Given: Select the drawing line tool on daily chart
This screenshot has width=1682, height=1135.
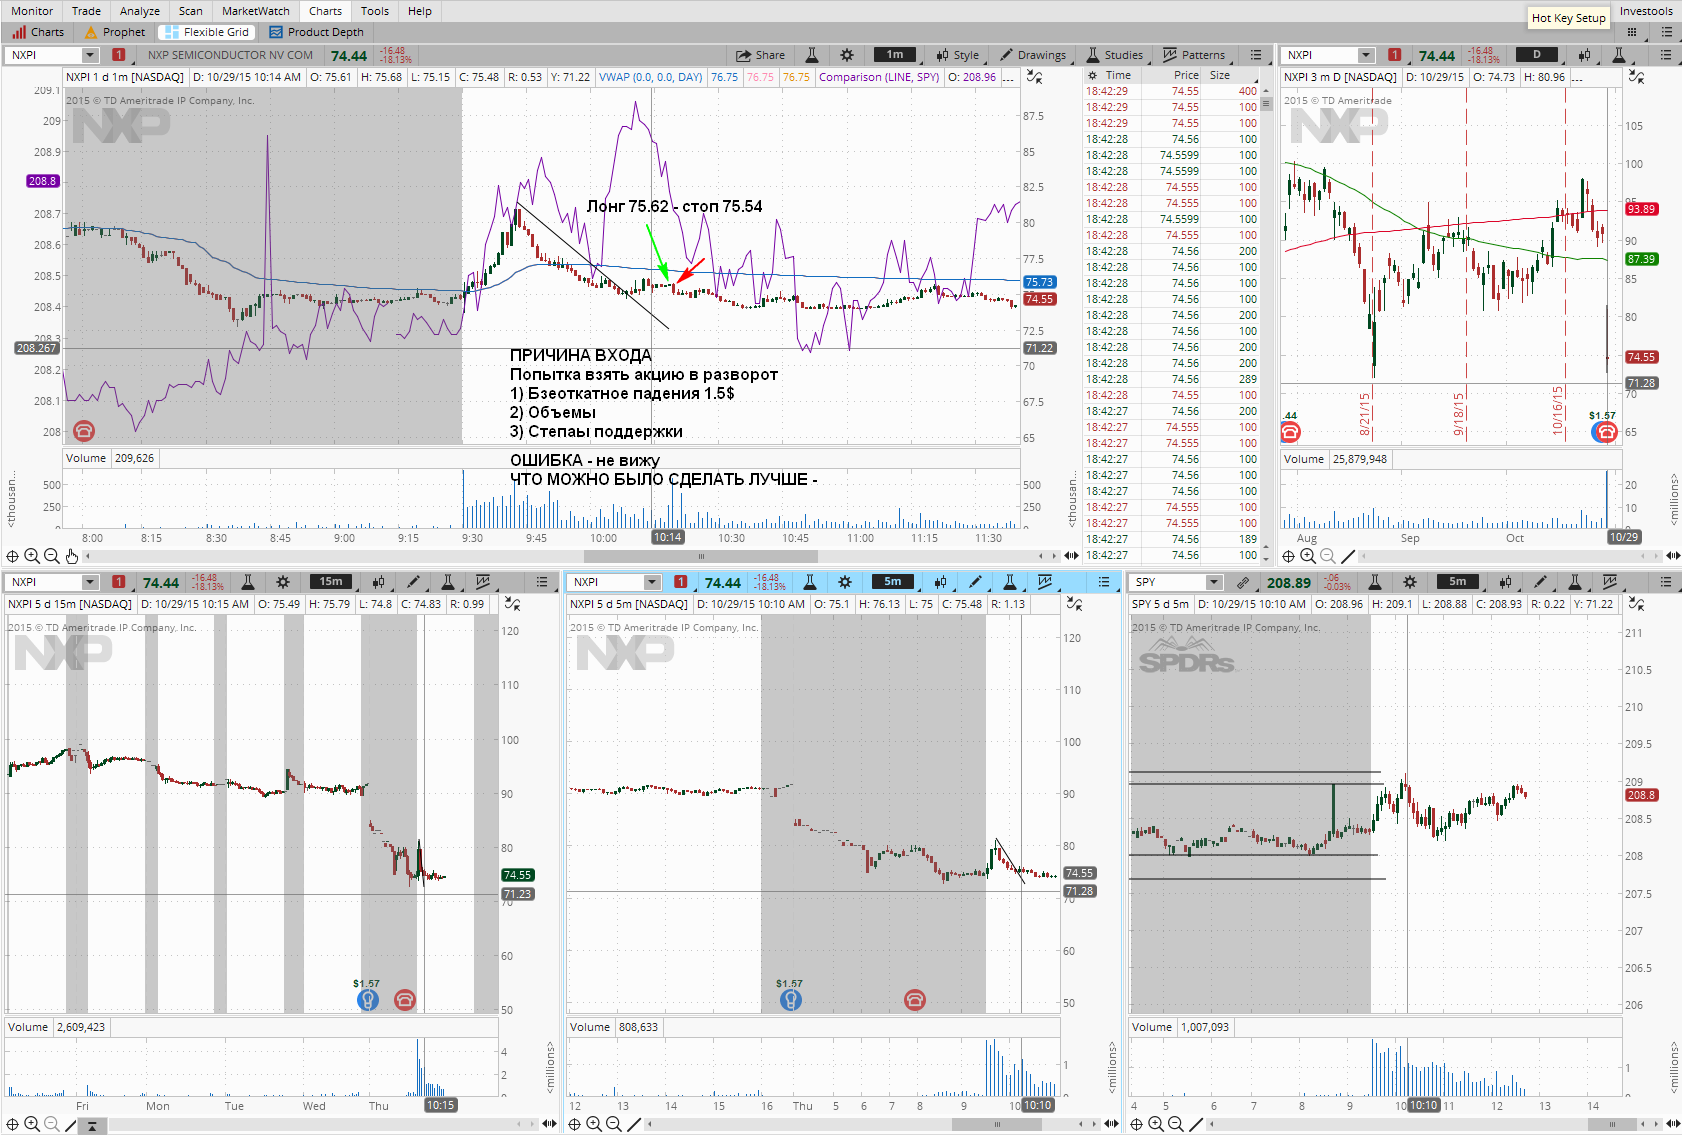Looking at the screenshot, I should tap(1347, 556).
